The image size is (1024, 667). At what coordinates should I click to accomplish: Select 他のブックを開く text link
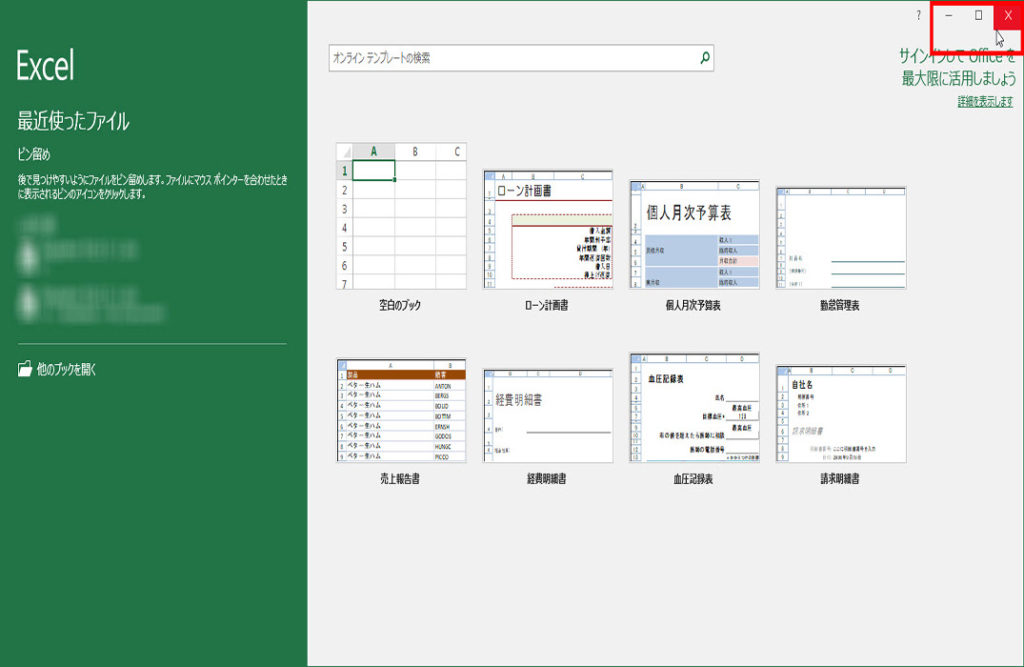click(67, 369)
